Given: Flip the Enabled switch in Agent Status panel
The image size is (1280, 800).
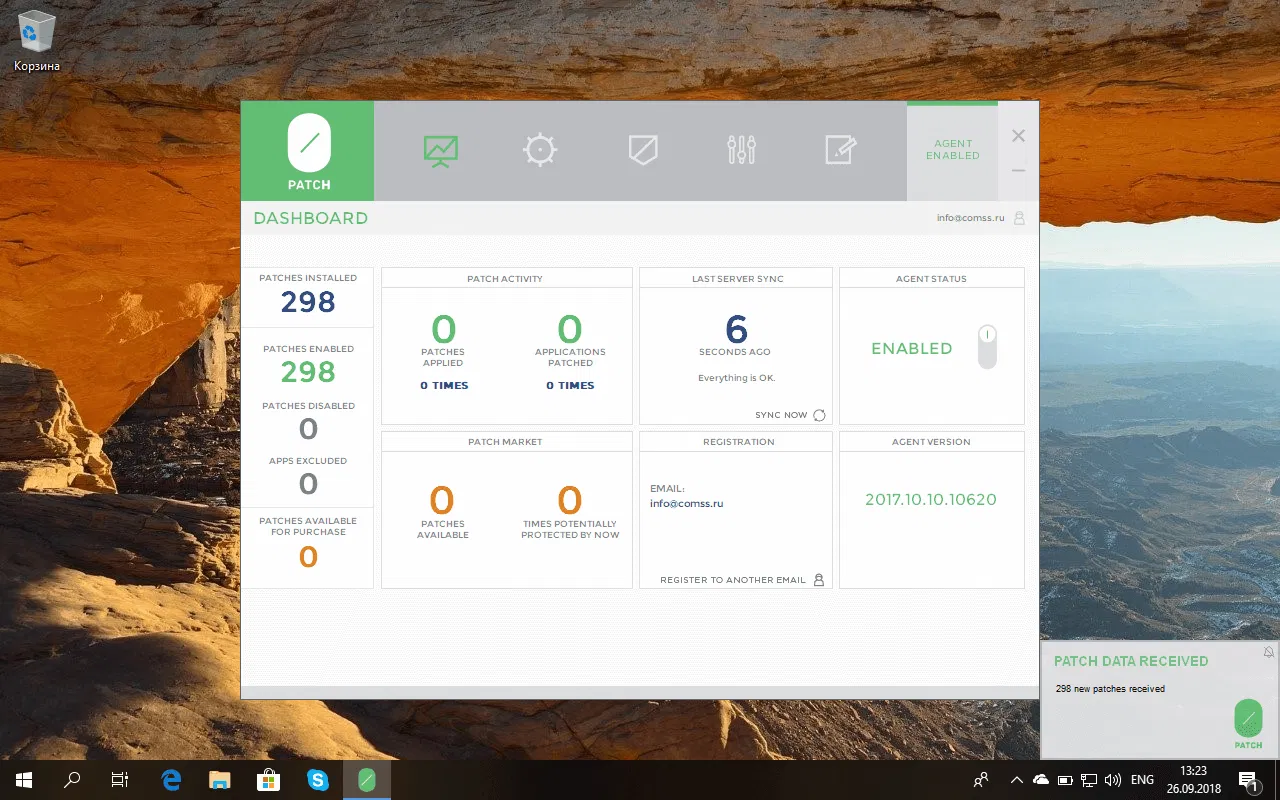Looking at the screenshot, I should click(x=987, y=347).
